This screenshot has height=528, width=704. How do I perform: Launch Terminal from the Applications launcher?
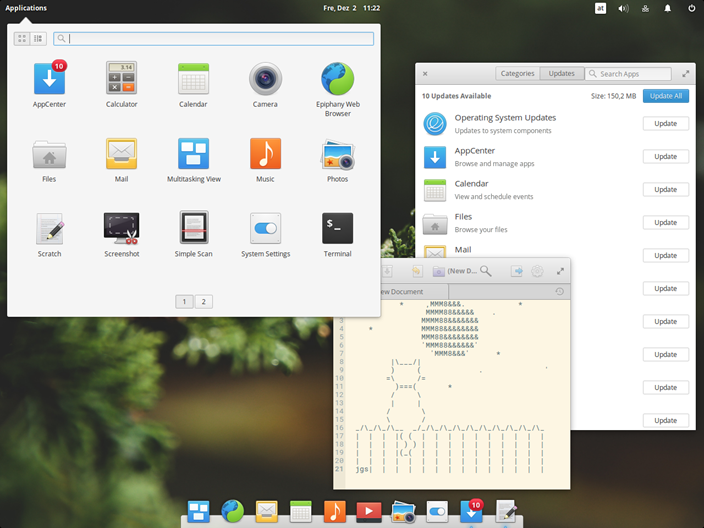338,228
